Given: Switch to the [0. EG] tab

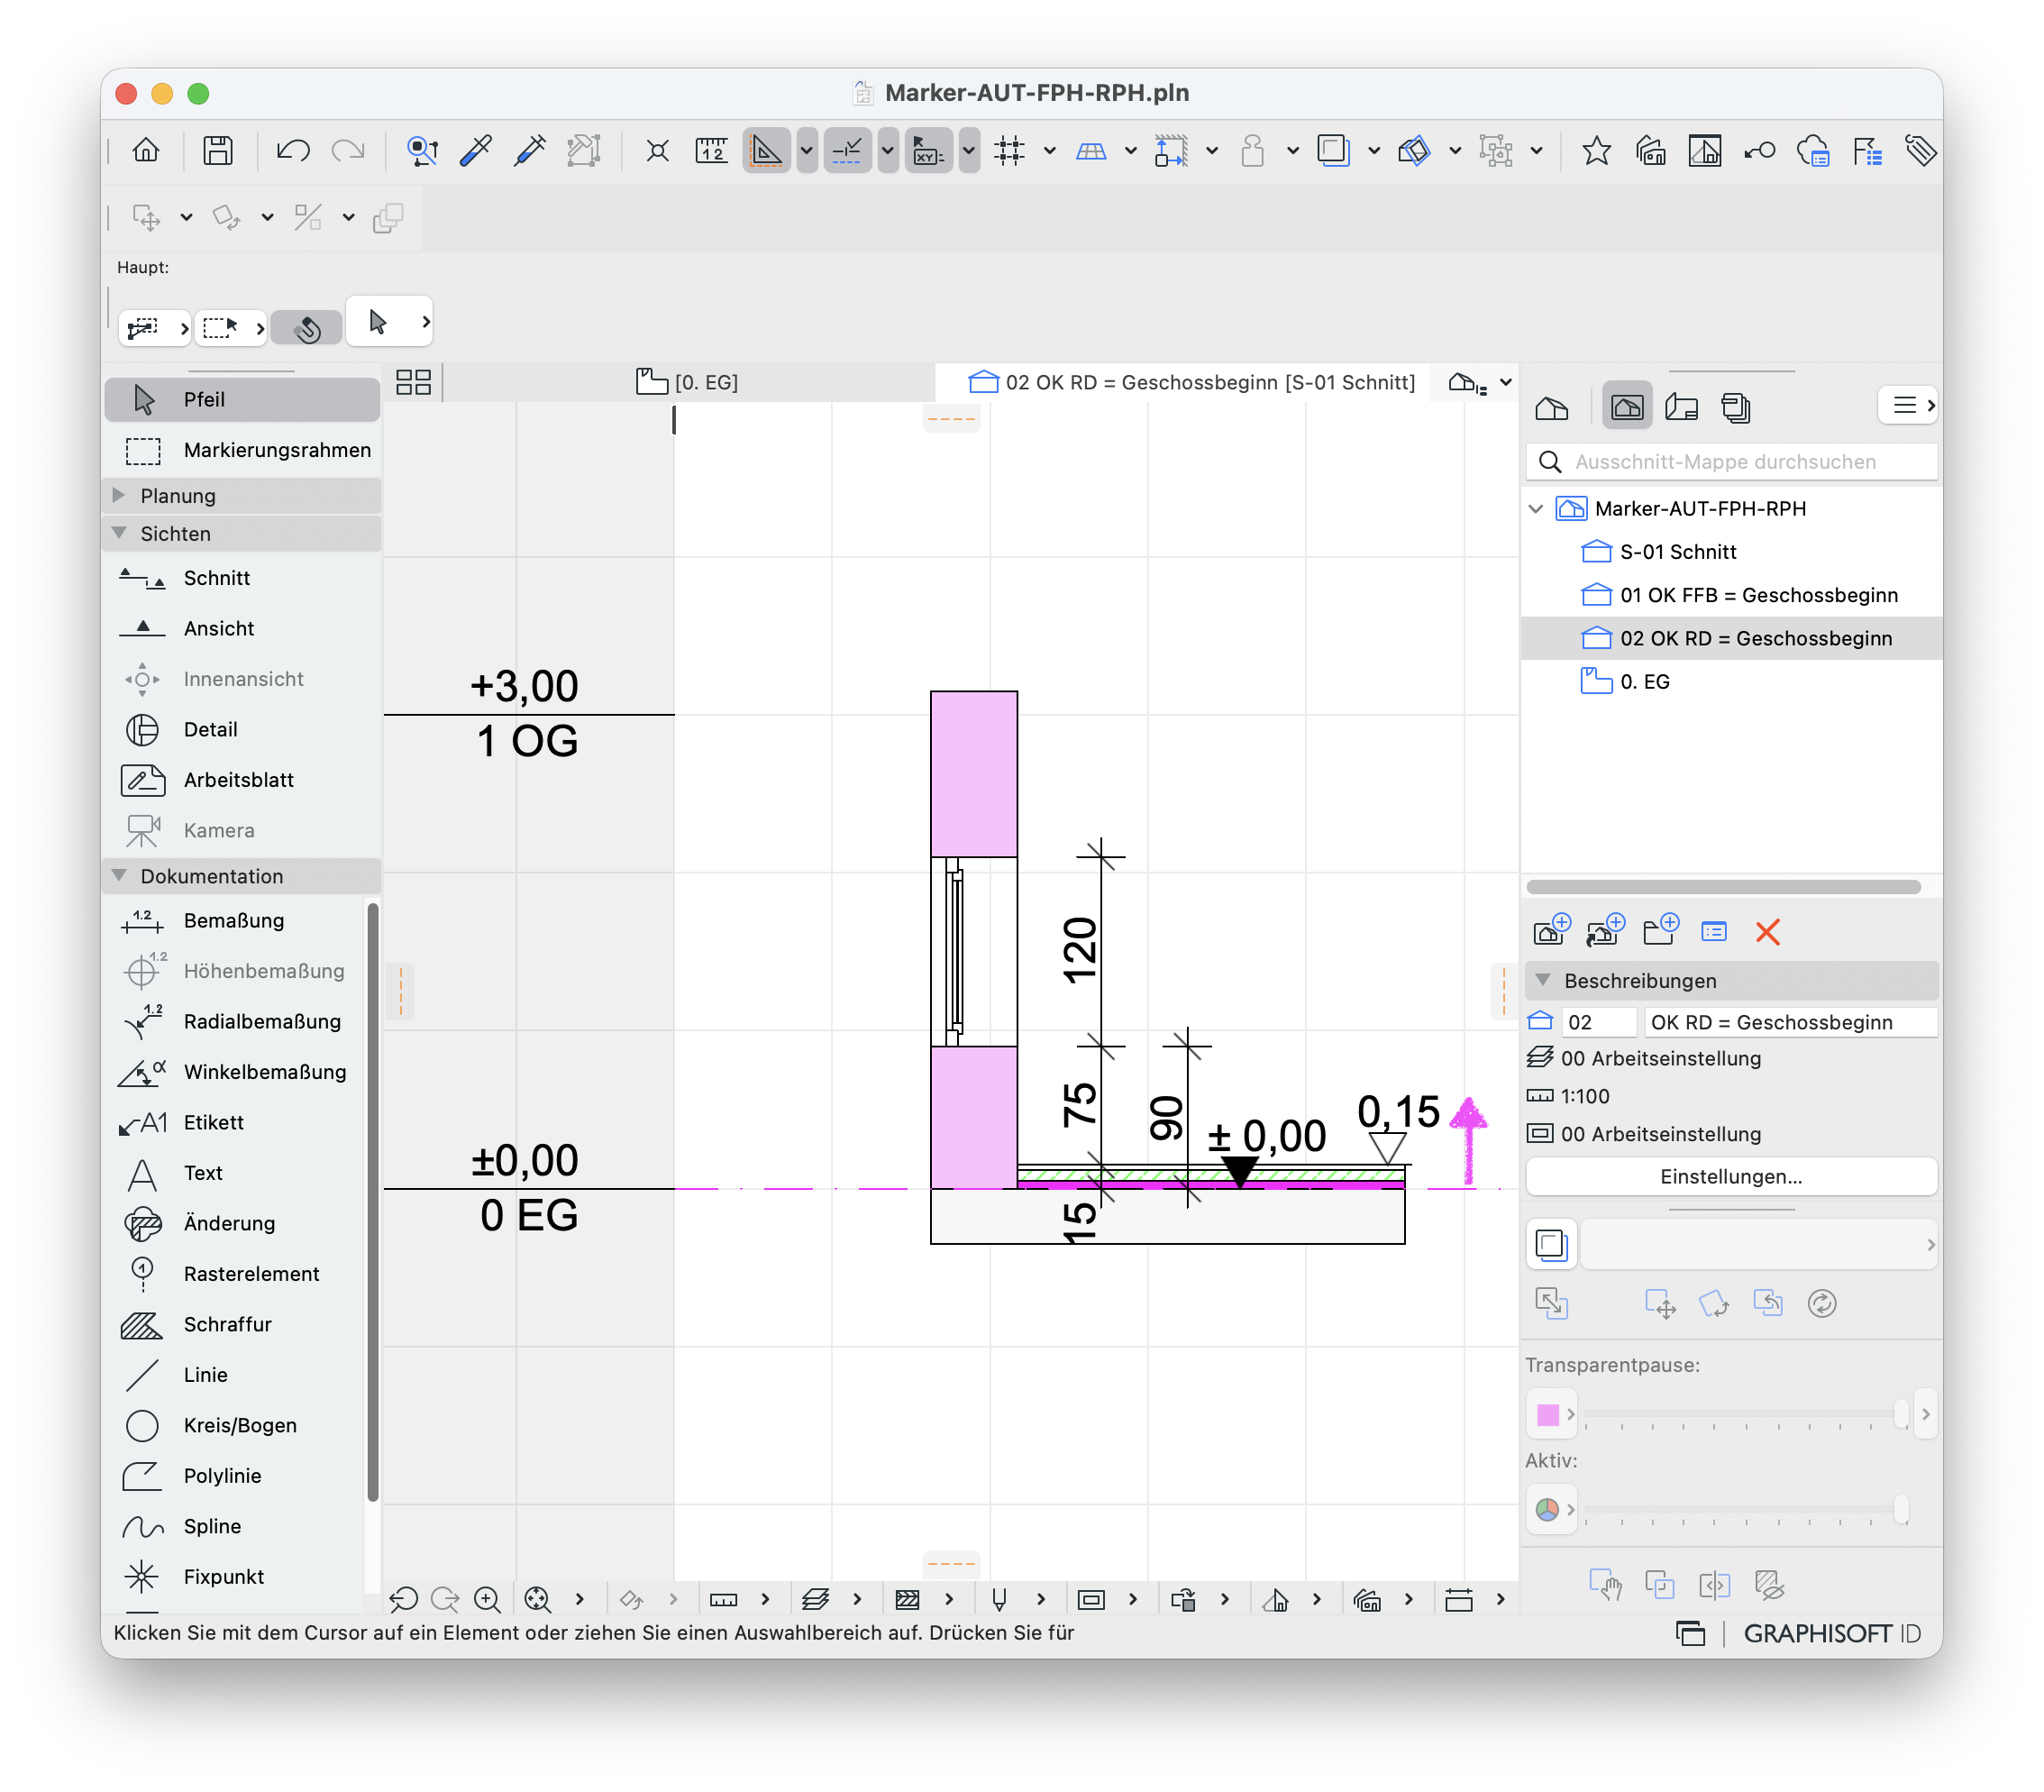Looking at the screenshot, I should (687, 382).
